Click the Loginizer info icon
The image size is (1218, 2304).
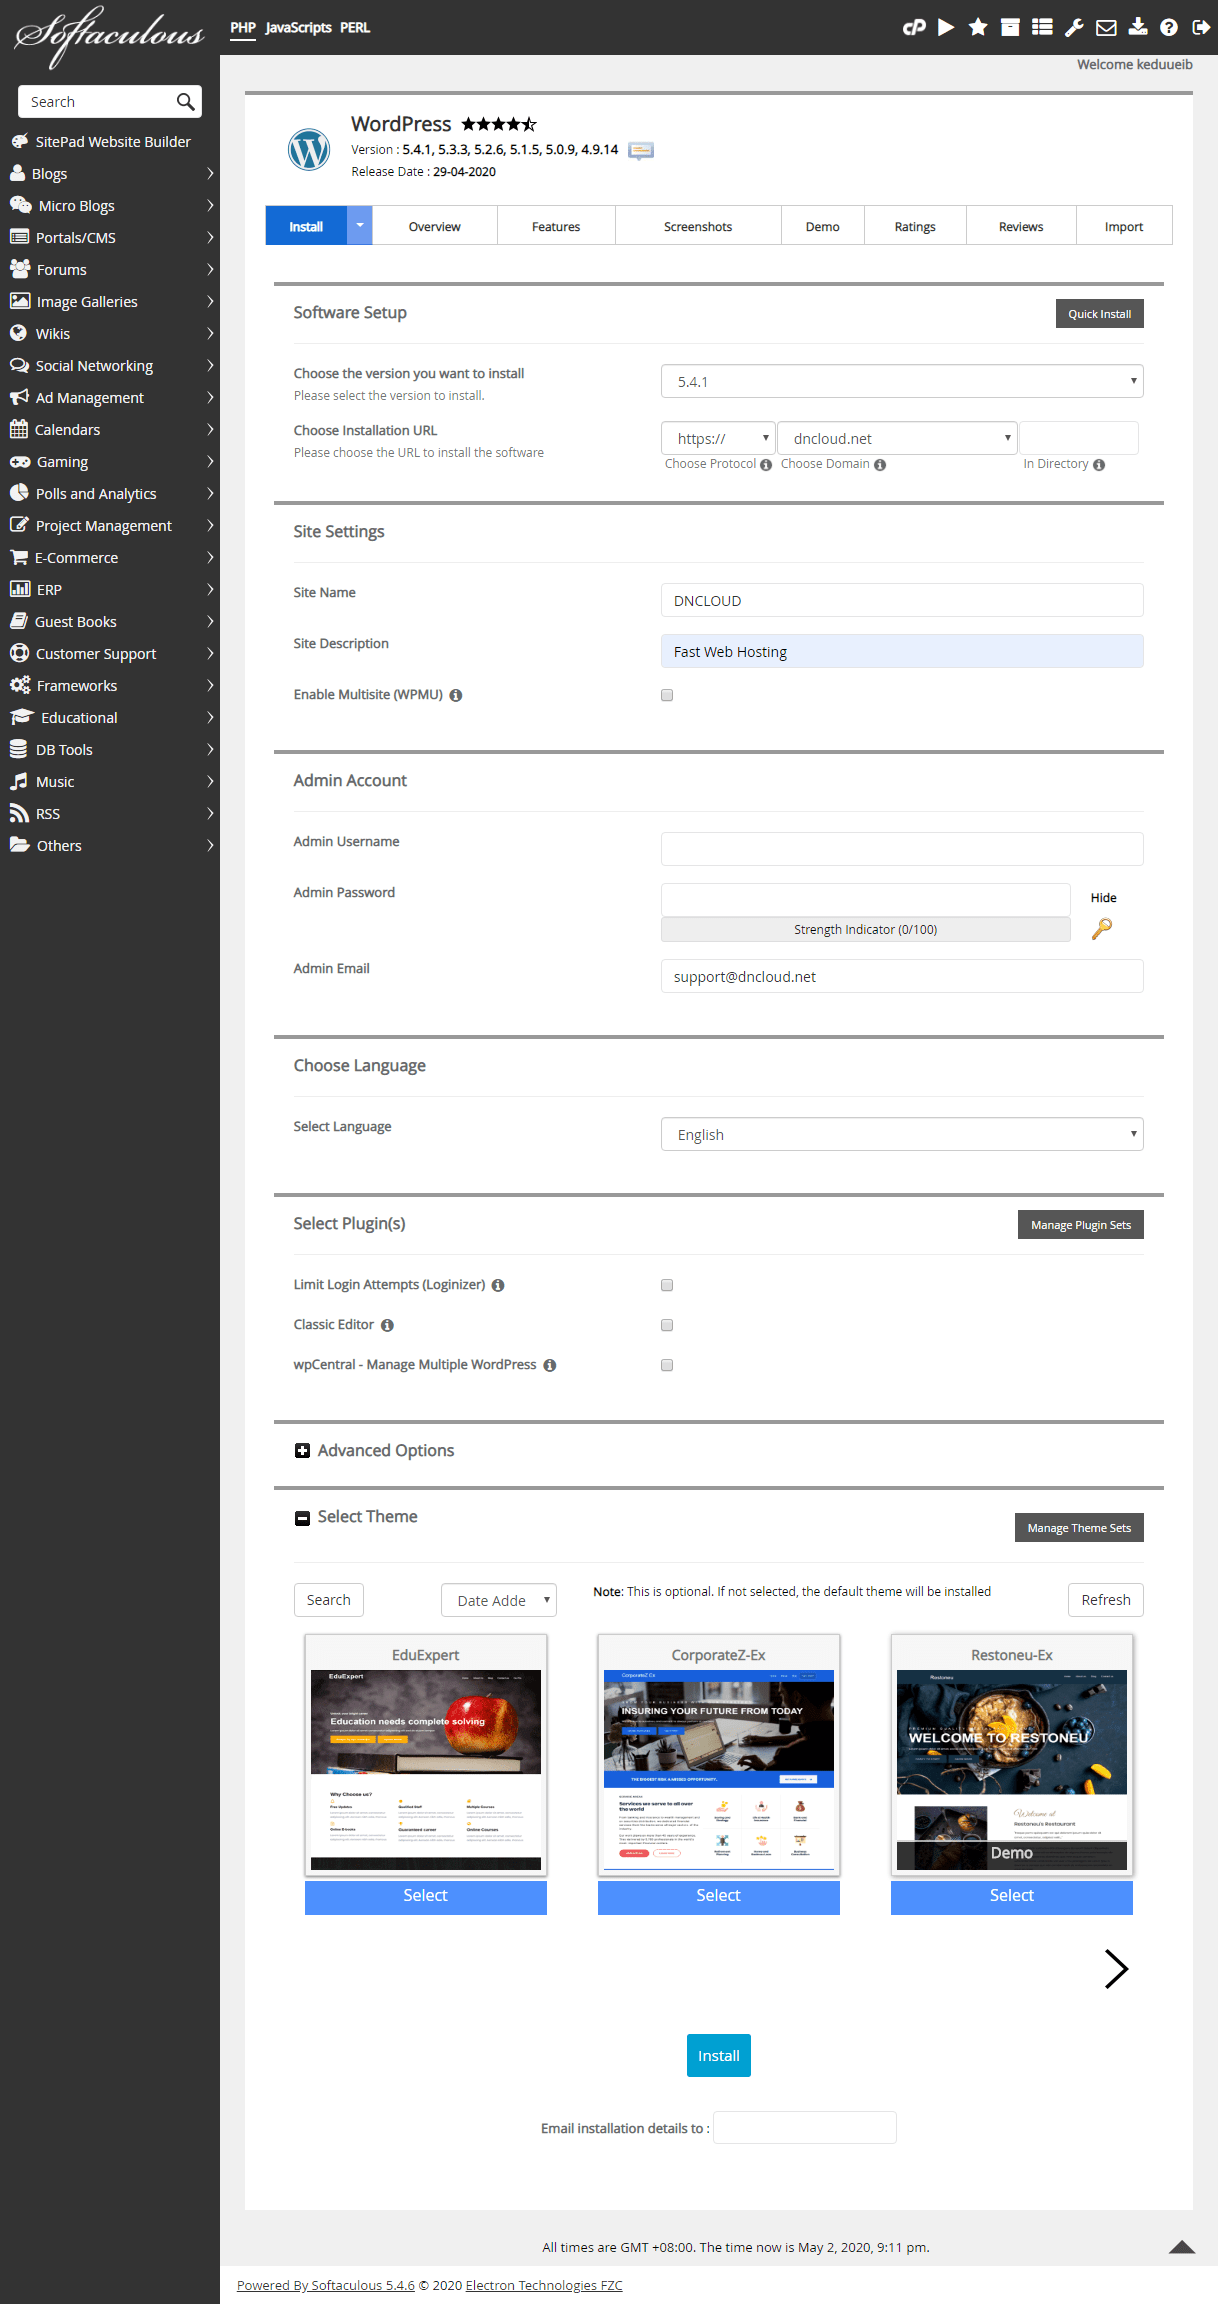pos(498,1285)
